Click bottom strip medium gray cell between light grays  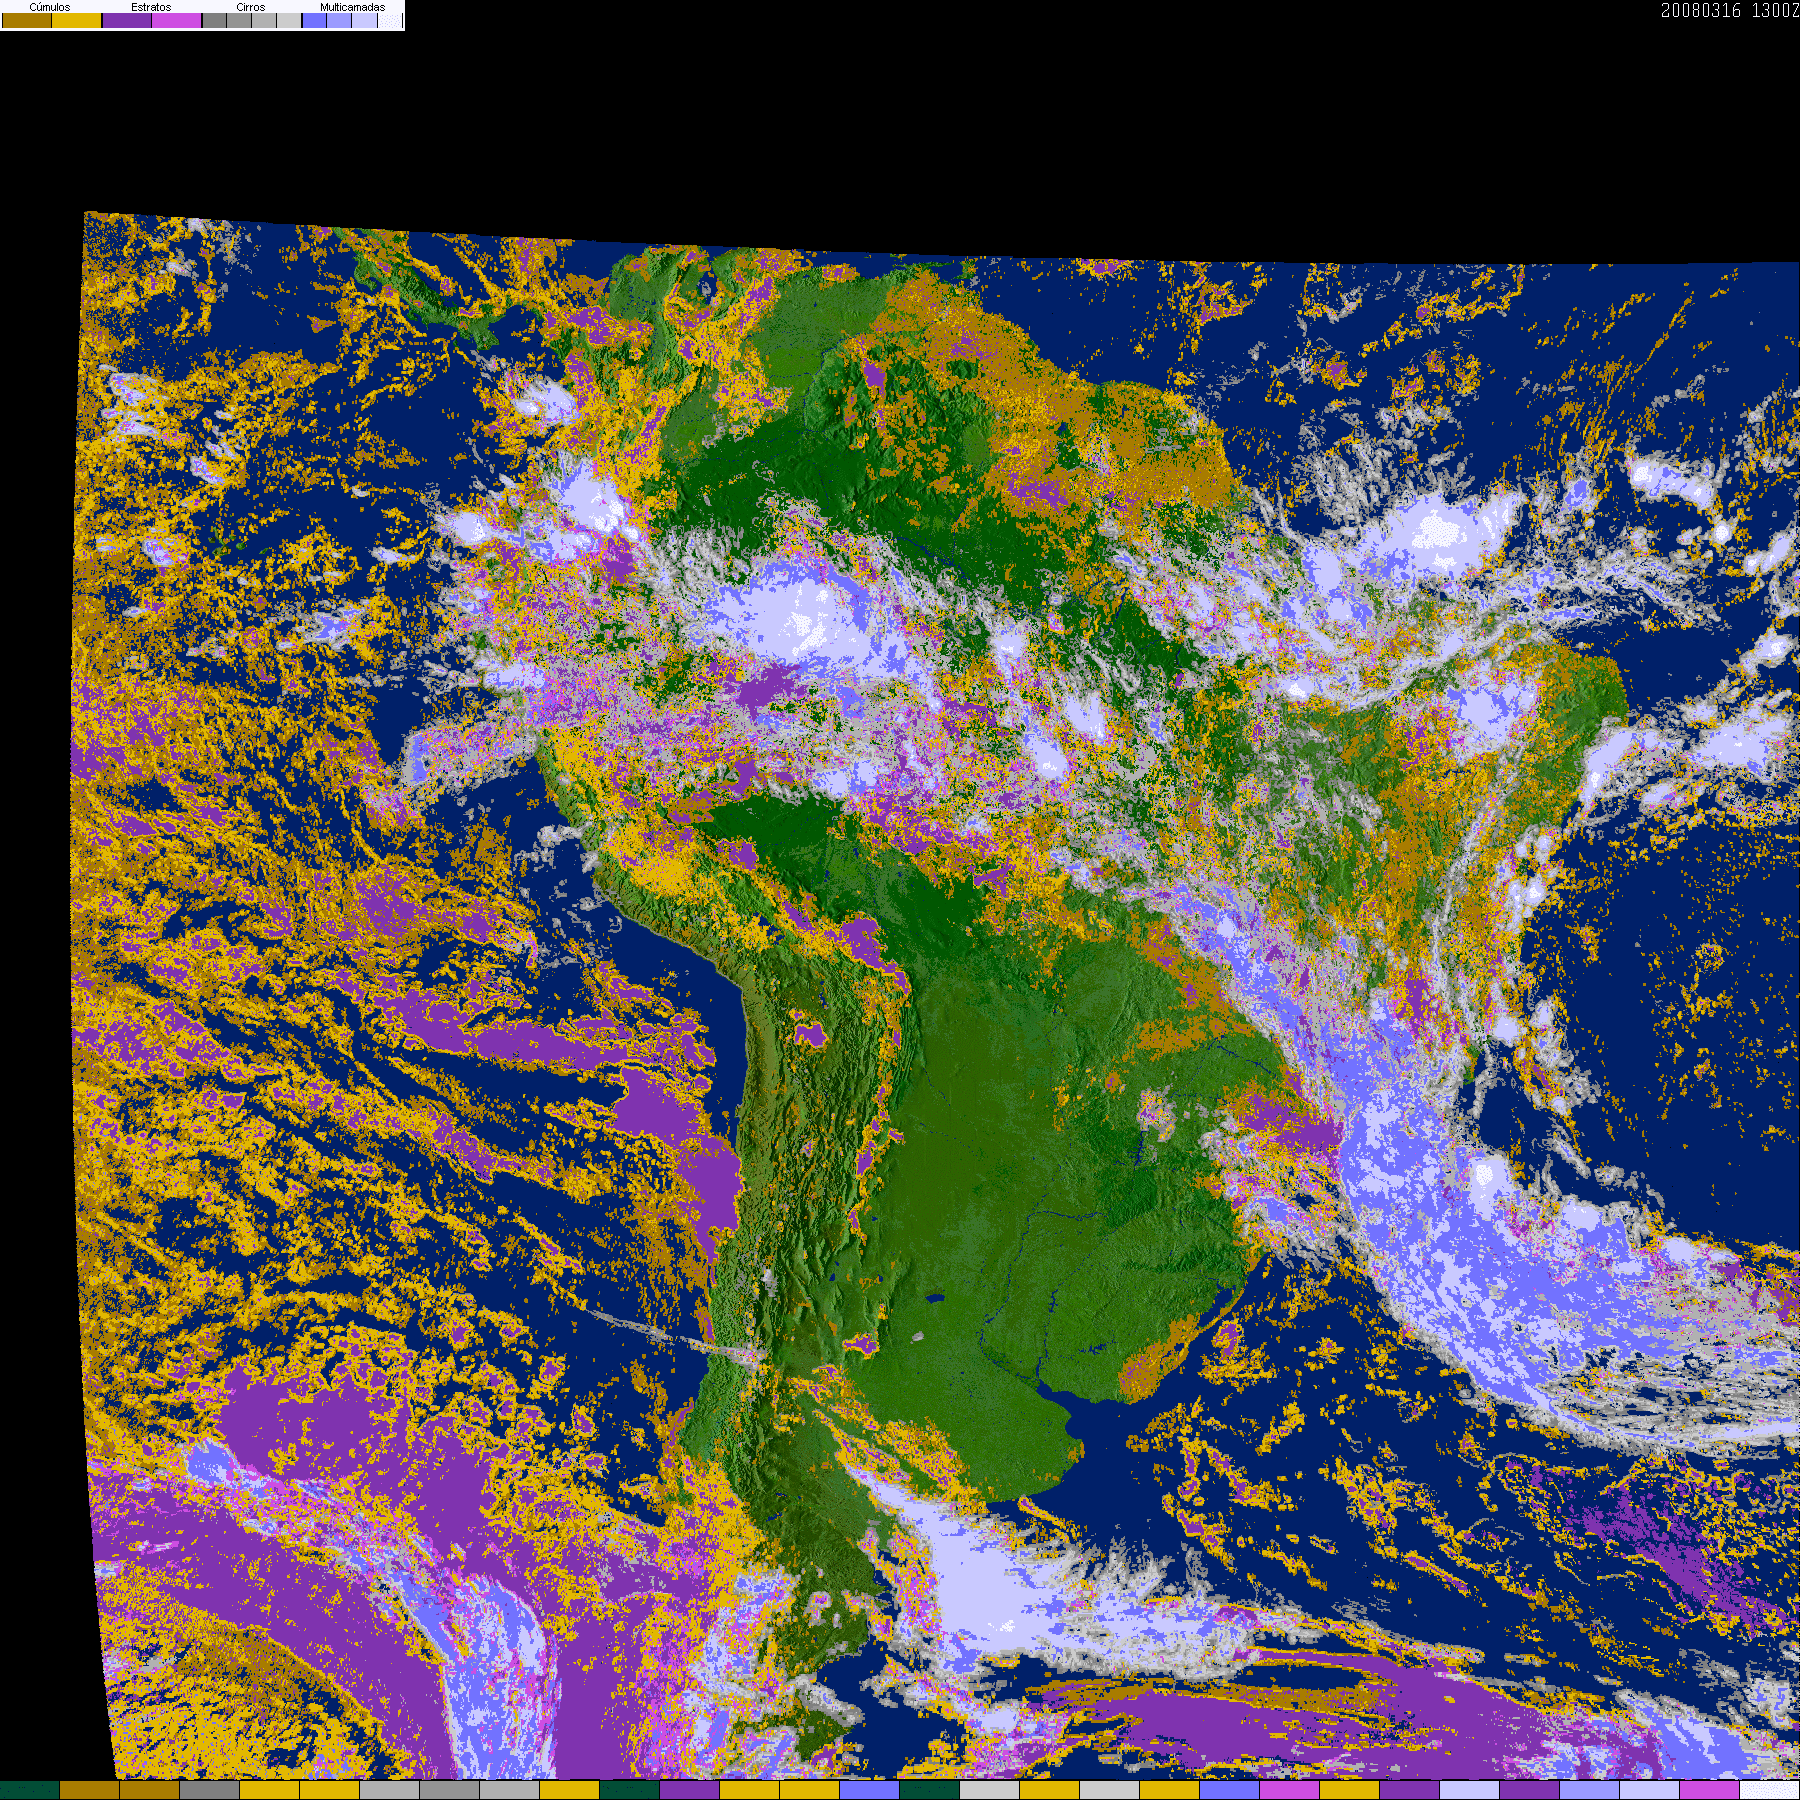pyautogui.click(x=450, y=1790)
